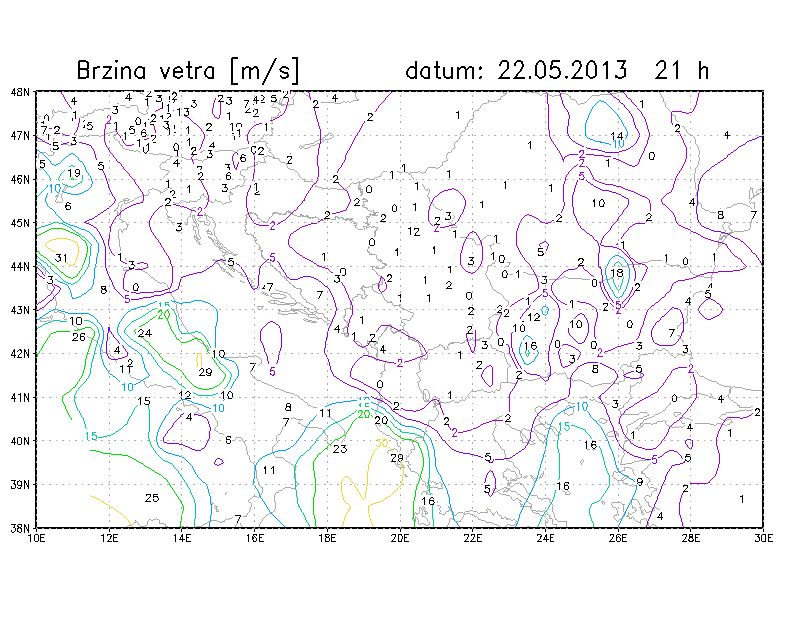Select the wind speed value 14
The image size is (800, 618).
[x=617, y=136]
